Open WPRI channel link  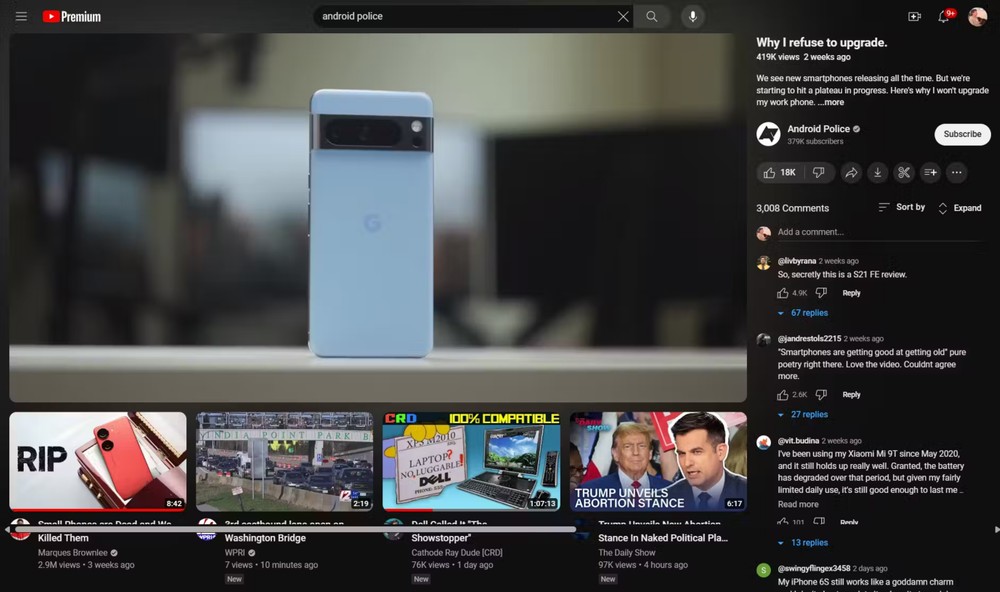click(x=235, y=553)
